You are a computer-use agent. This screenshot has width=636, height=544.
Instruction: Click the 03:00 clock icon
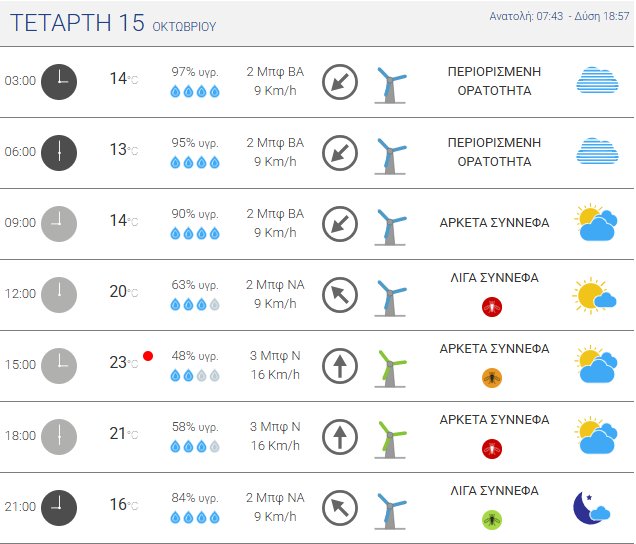59,81
